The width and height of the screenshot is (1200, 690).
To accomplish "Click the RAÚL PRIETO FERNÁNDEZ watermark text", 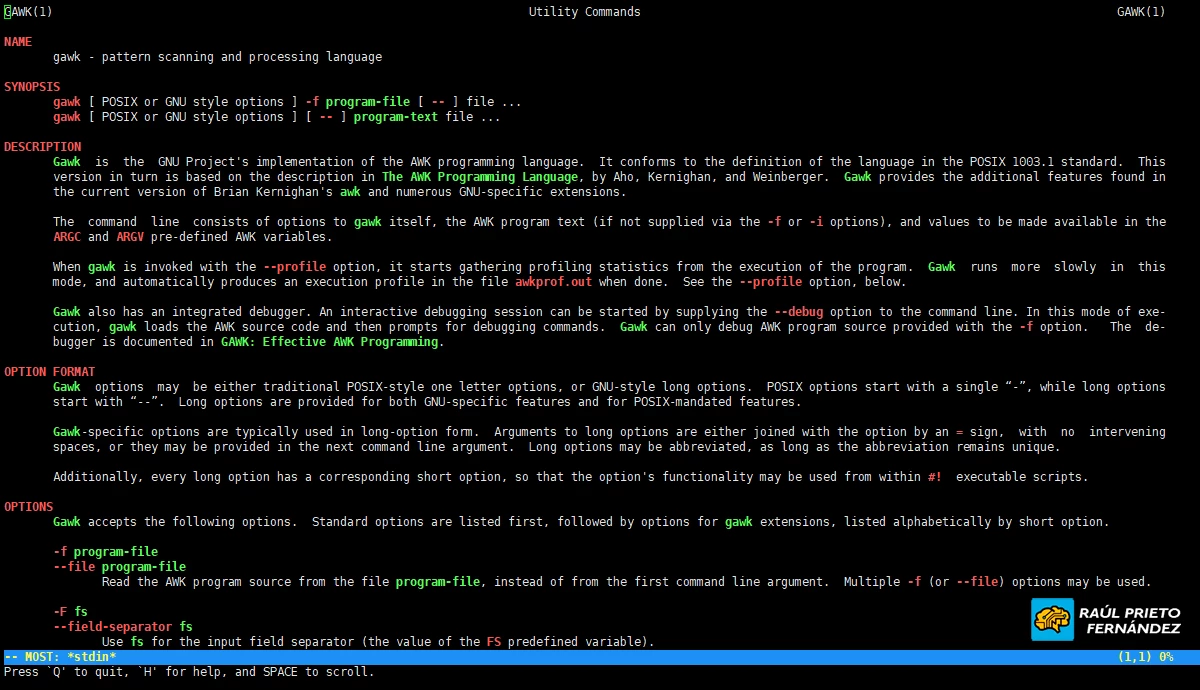I will click(1129, 620).
